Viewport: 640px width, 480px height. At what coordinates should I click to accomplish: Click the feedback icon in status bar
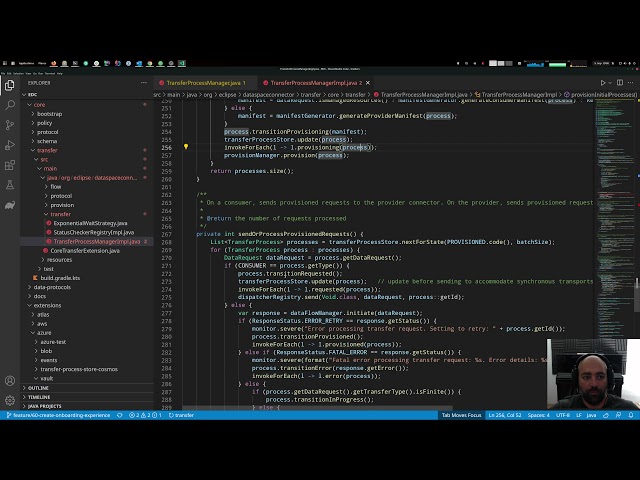click(x=618, y=415)
